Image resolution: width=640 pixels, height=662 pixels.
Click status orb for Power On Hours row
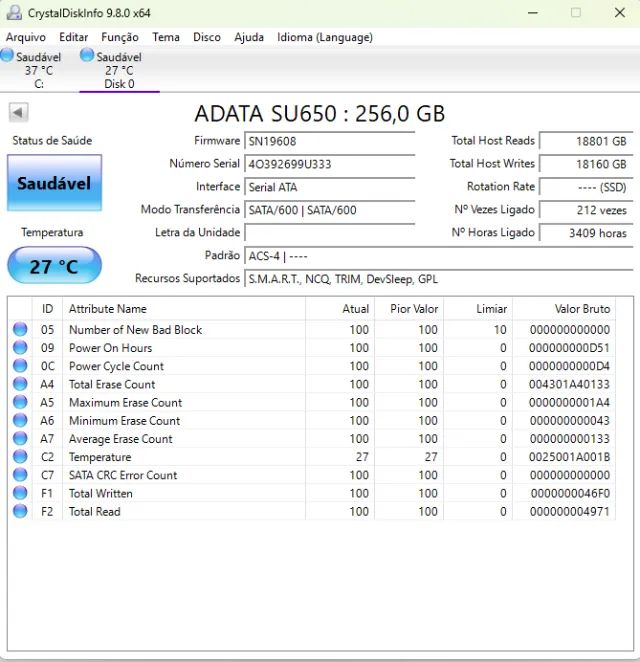20,347
